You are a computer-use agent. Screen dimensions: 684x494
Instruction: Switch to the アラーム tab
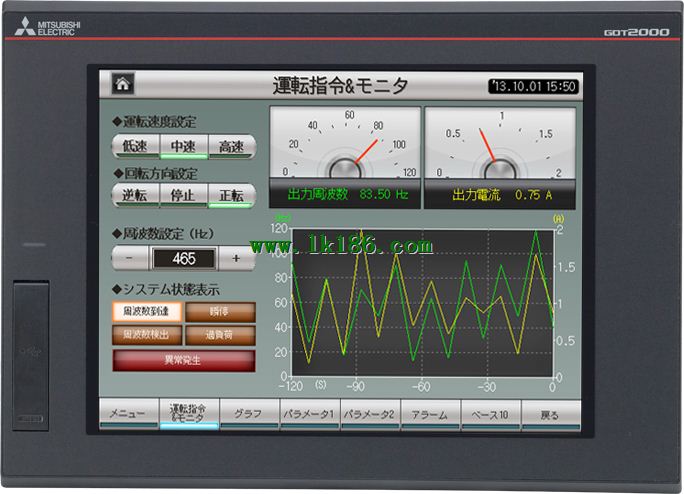click(430, 414)
